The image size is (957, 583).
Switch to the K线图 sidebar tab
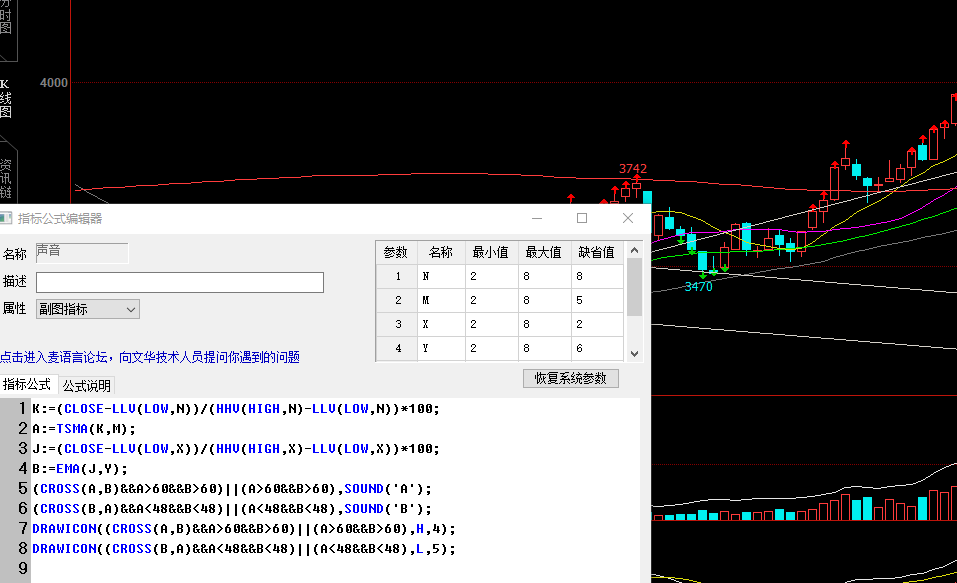pyautogui.click(x=6, y=98)
